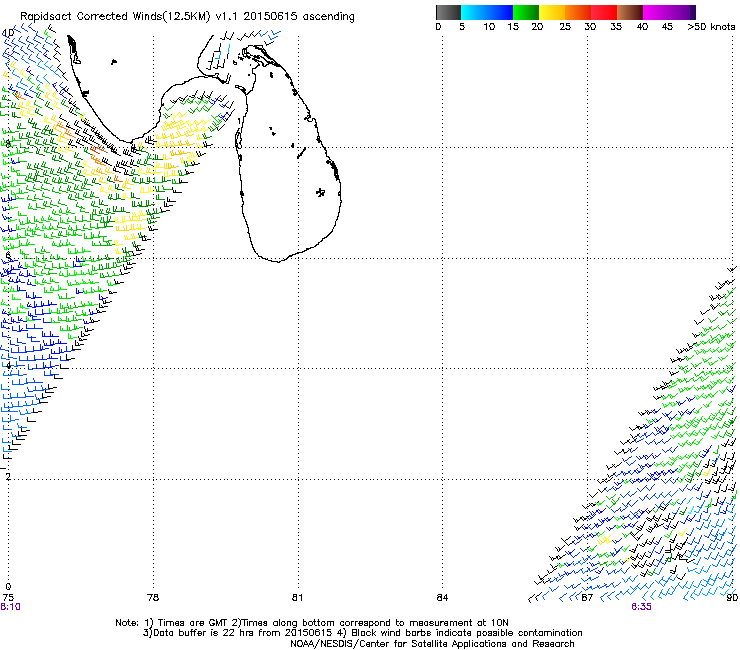Click the purple time stamp 8:10
This screenshot has height=650, width=740.
tap(10, 607)
